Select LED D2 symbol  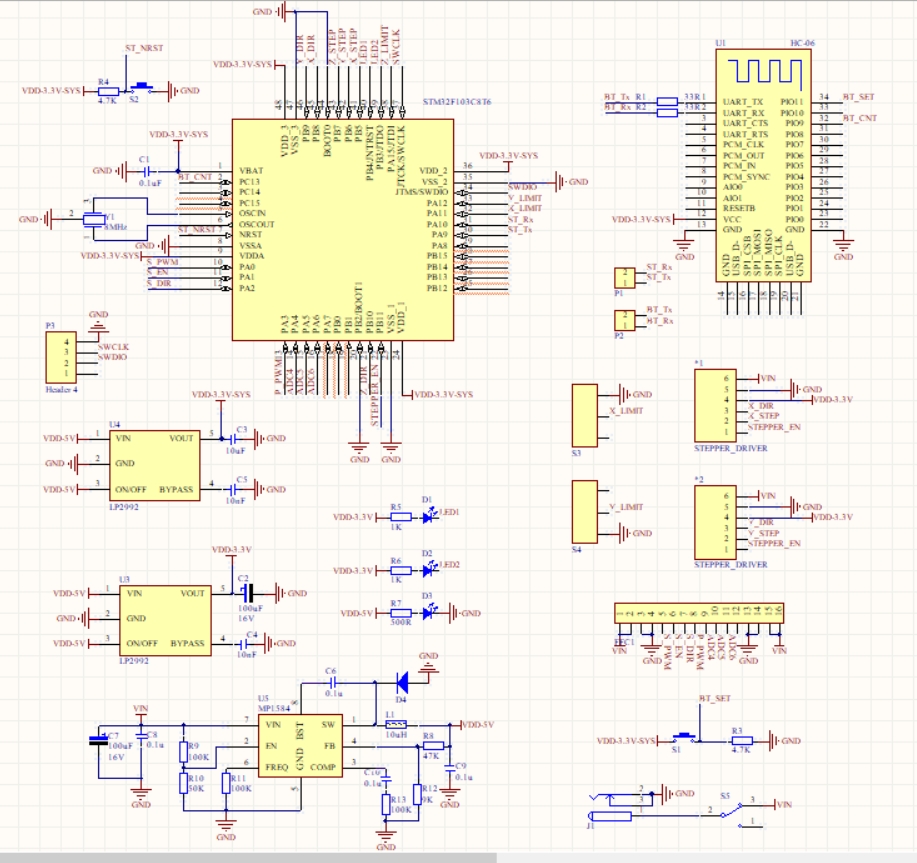(429, 569)
